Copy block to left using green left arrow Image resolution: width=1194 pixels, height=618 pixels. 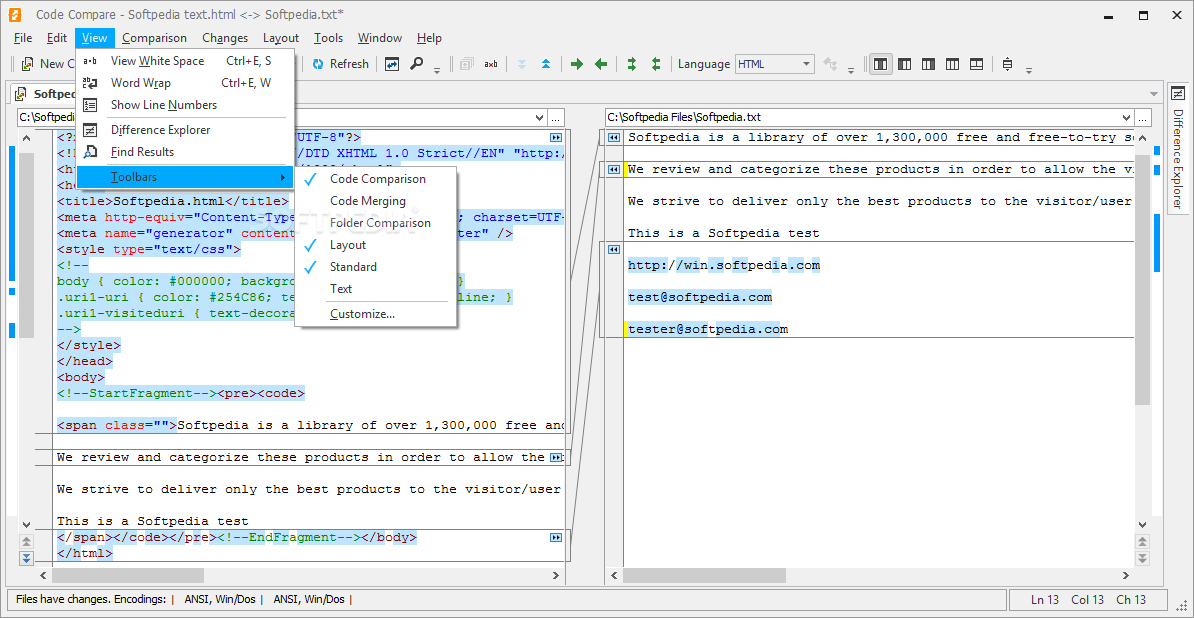coord(601,64)
